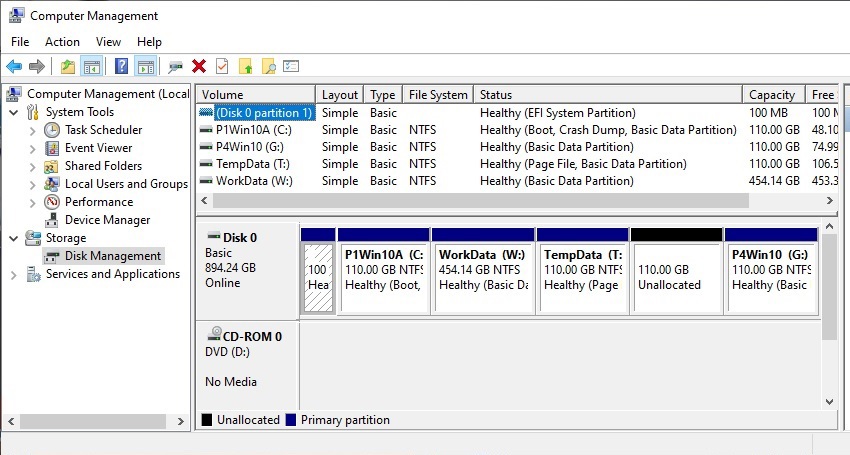Screen dimensions: 850x455
Task: Sort by Status column header
Action: (608, 94)
